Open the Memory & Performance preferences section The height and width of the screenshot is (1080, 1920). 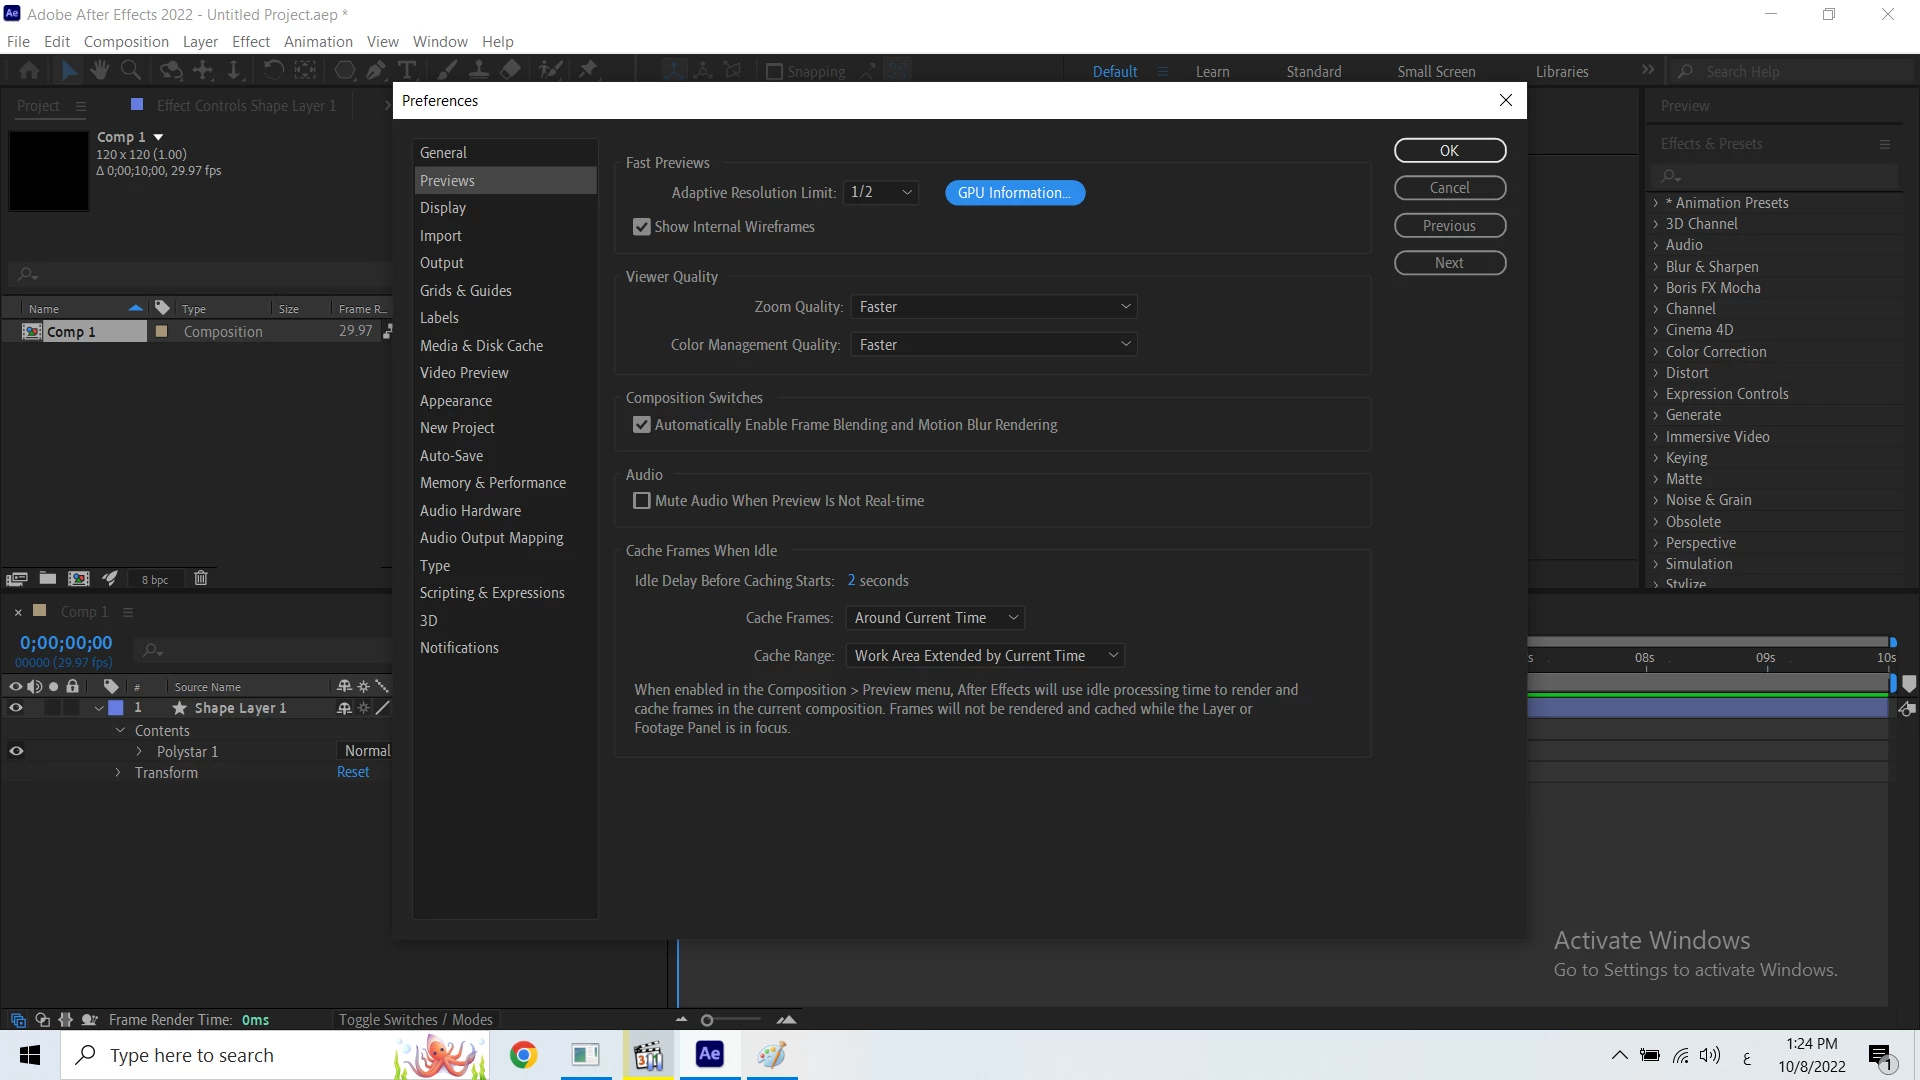(x=492, y=483)
